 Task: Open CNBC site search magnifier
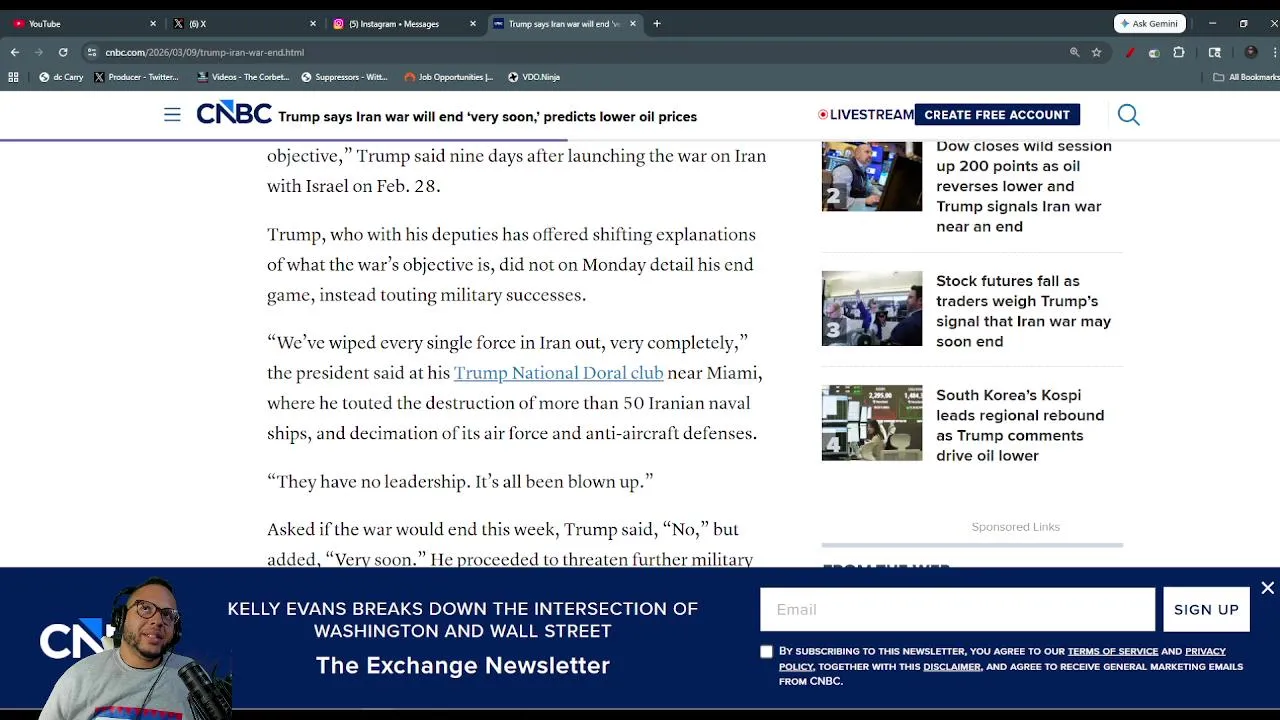(x=1129, y=115)
